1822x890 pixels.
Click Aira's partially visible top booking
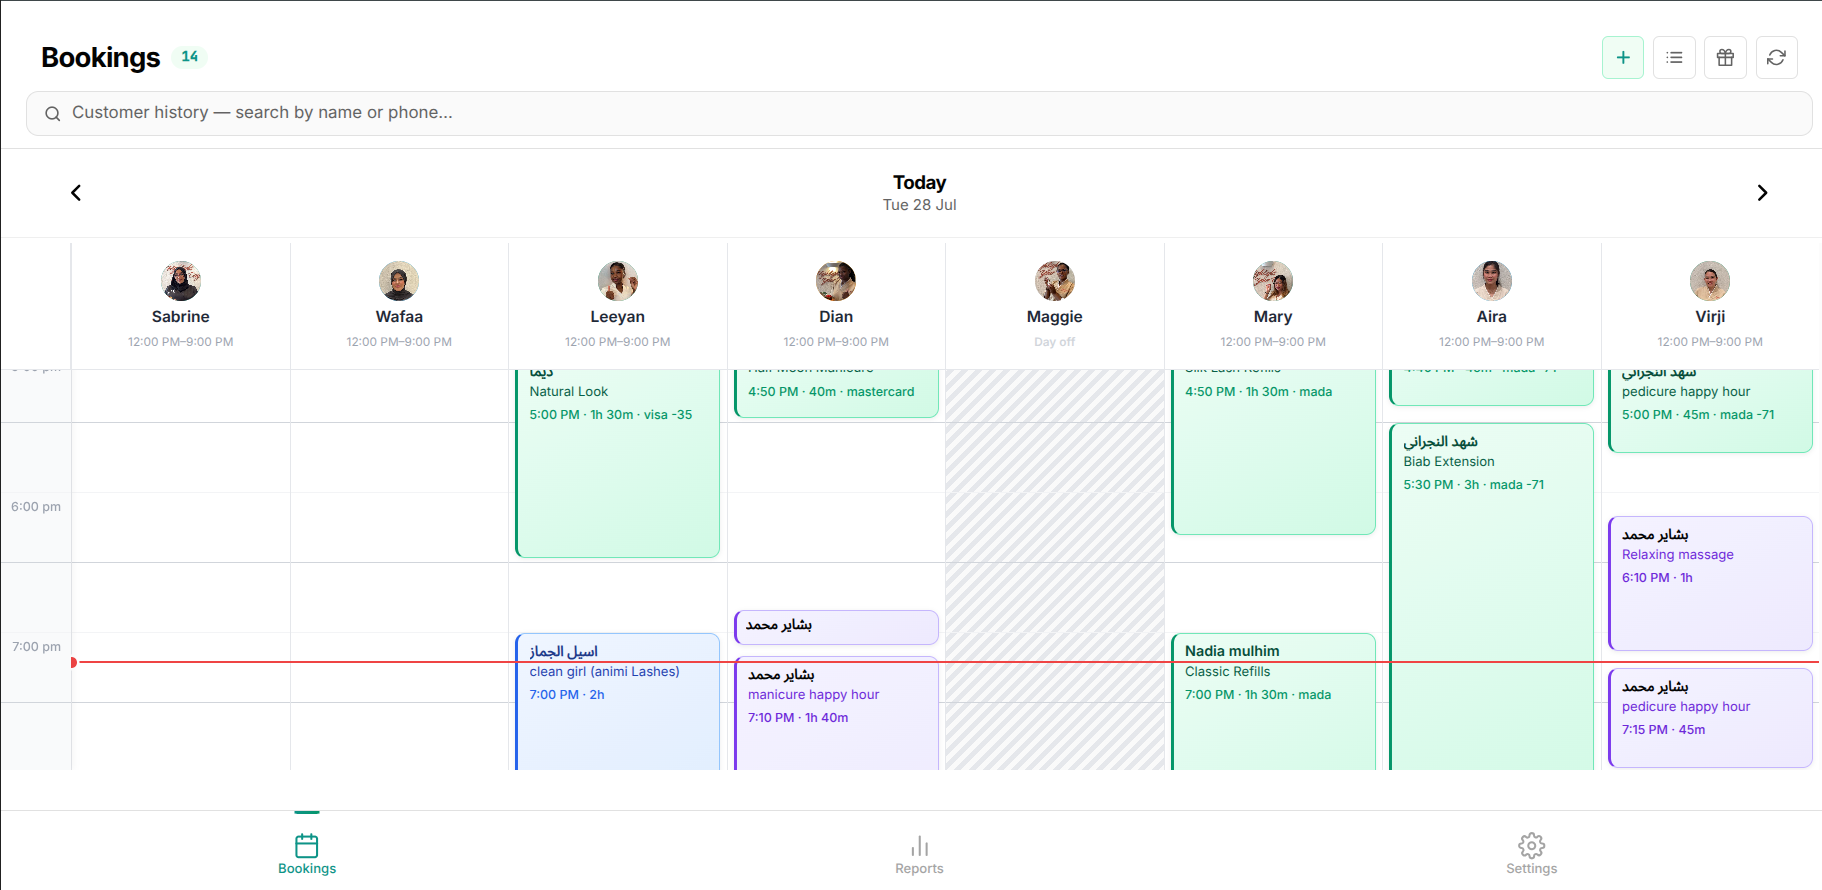click(1492, 388)
